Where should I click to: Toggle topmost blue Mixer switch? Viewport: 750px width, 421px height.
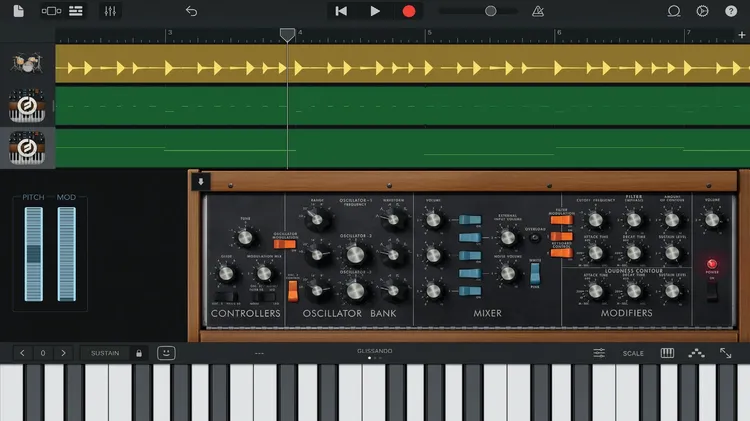[x=470, y=220]
